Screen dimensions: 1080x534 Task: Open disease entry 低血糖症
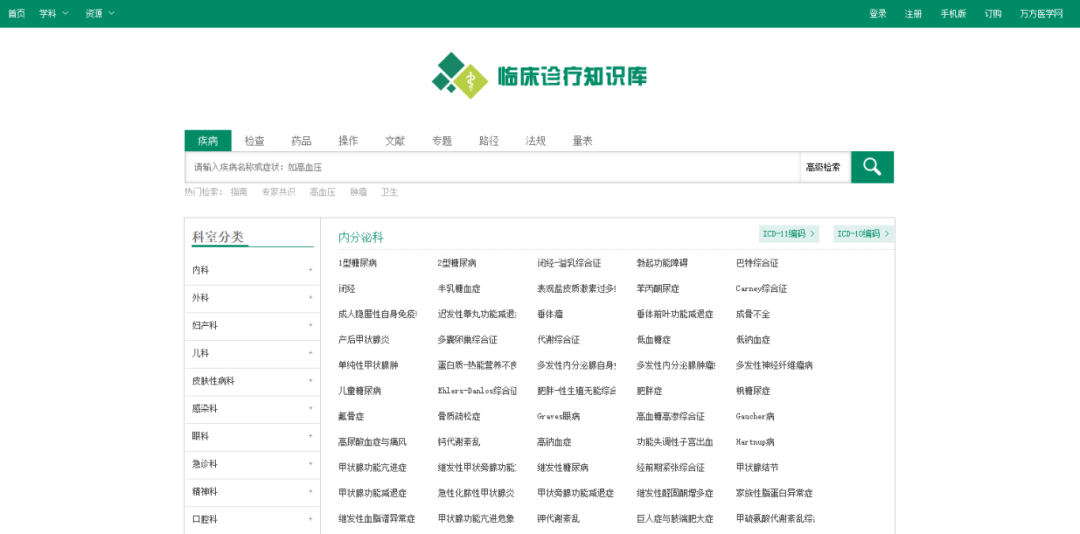654,340
